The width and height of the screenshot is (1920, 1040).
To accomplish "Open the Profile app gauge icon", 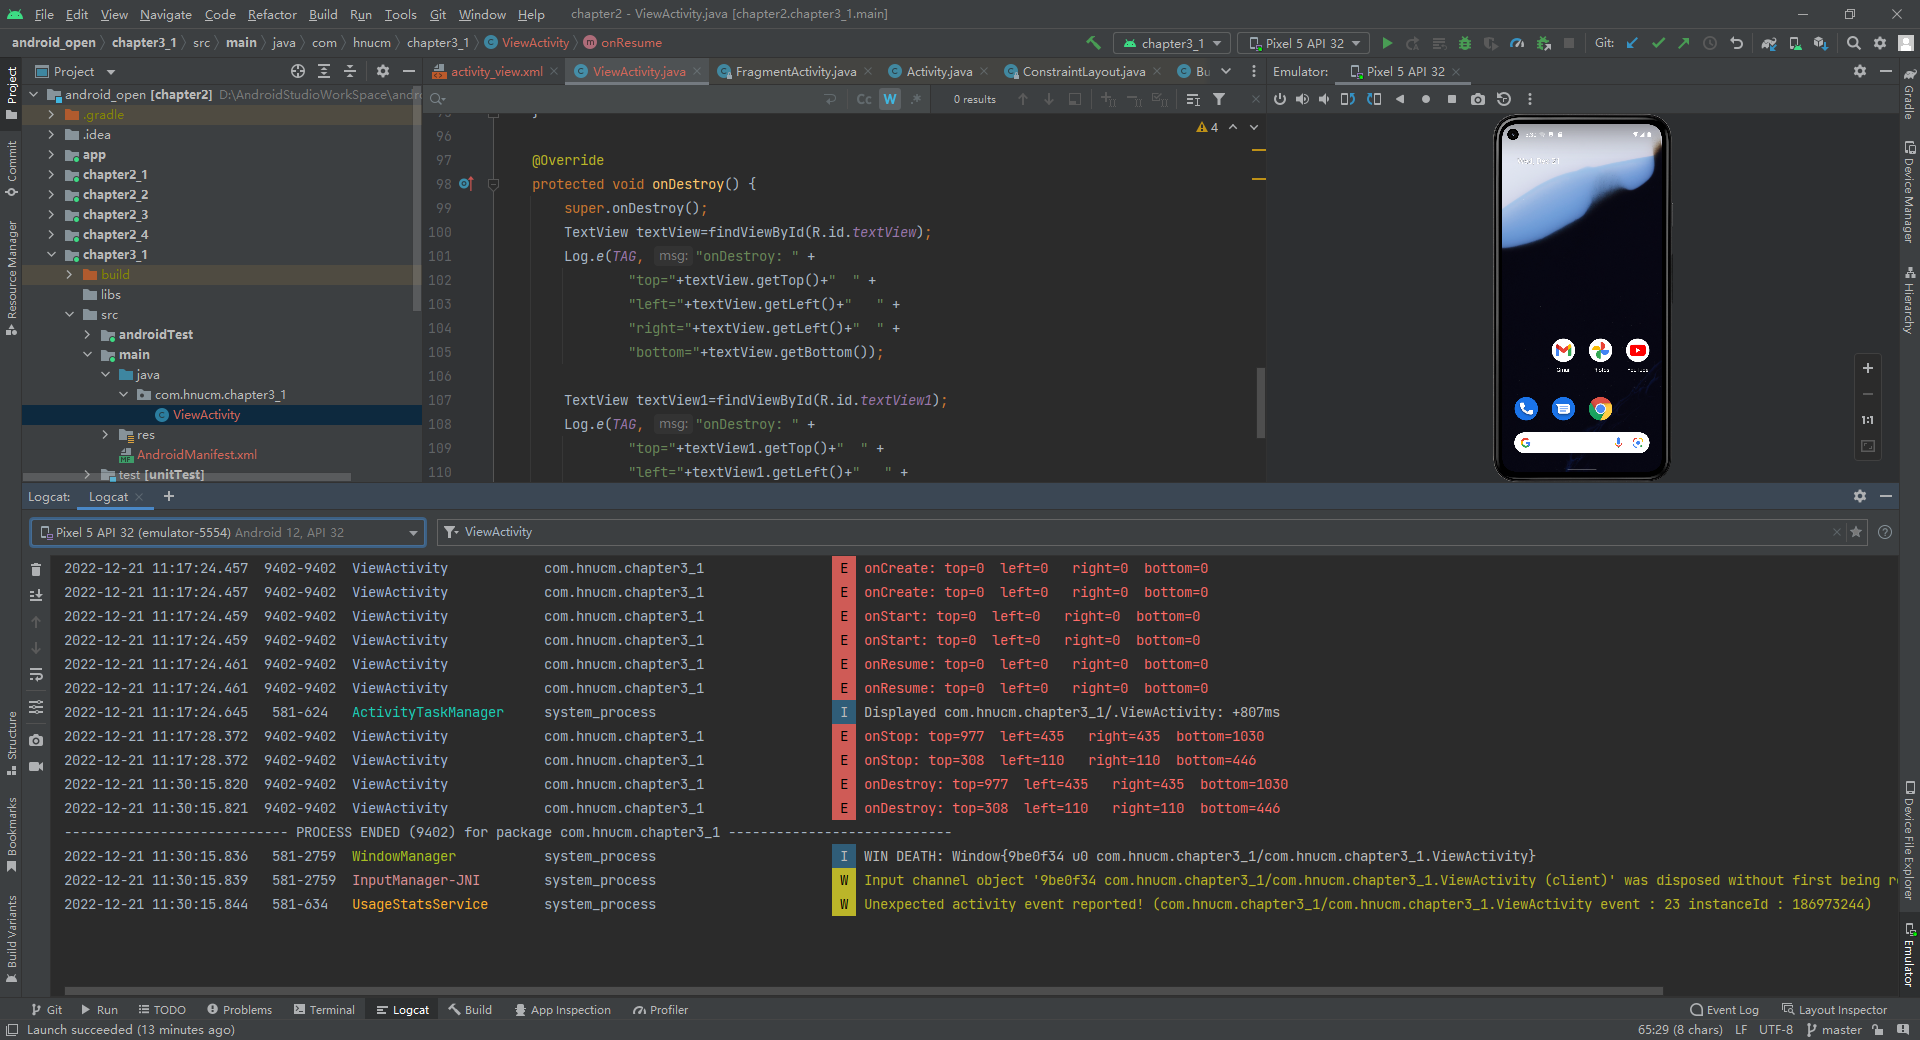I will (1517, 43).
